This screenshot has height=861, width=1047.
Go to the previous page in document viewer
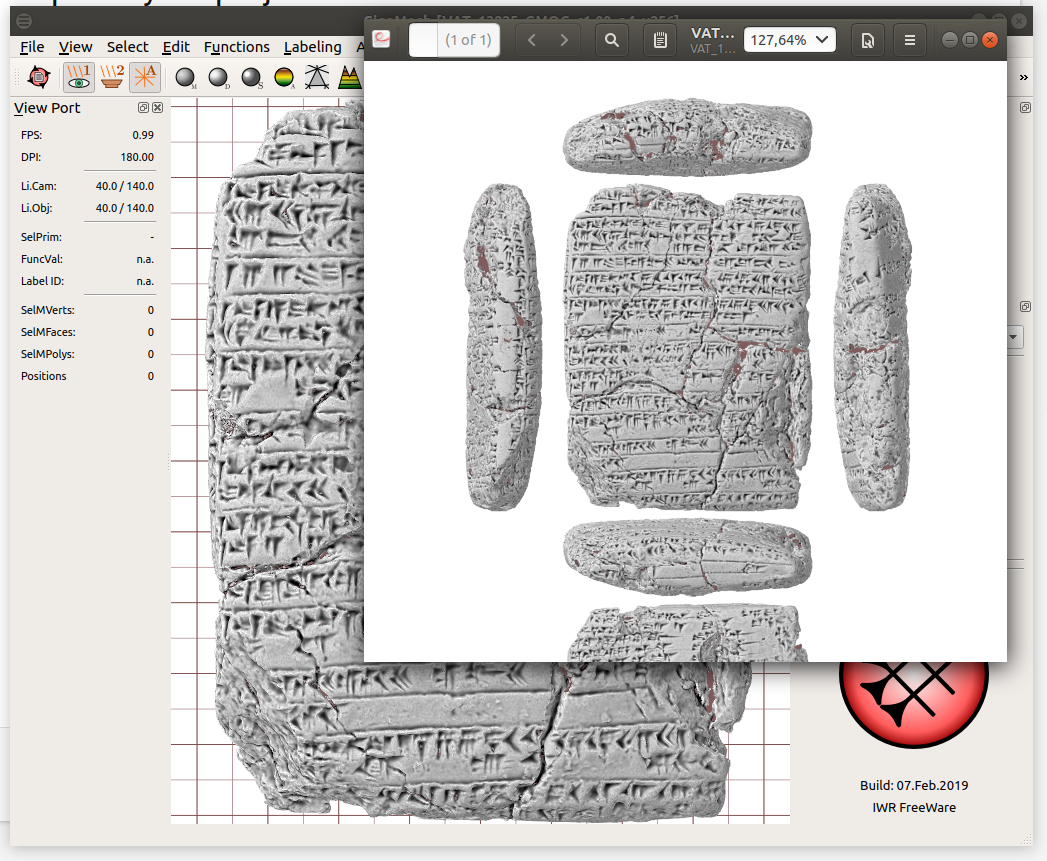coord(532,40)
